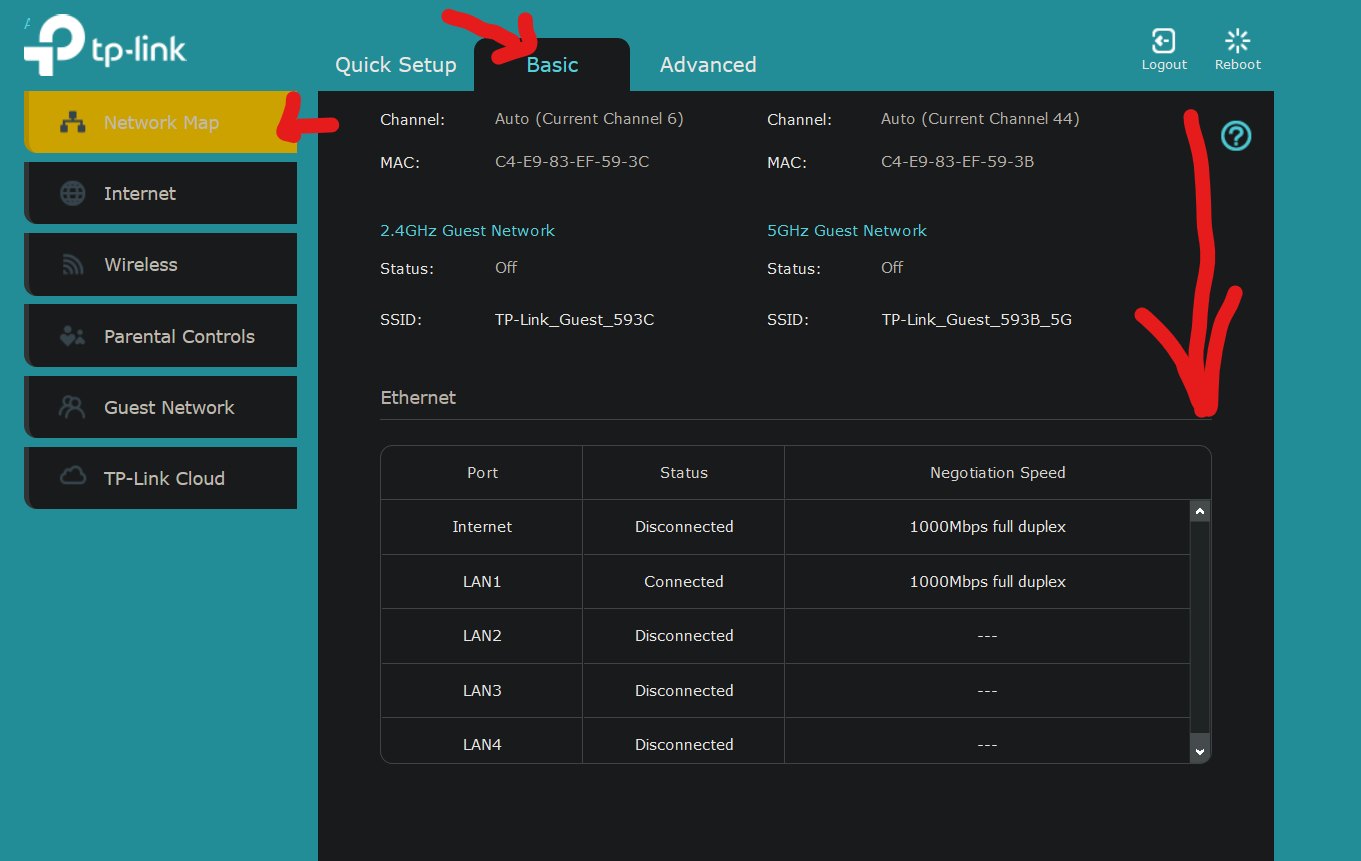The width and height of the screenshot is (1361, 861).
Task: Click SSID TP-Link_Guest_593B_5G
Action: tap(977, 320)
